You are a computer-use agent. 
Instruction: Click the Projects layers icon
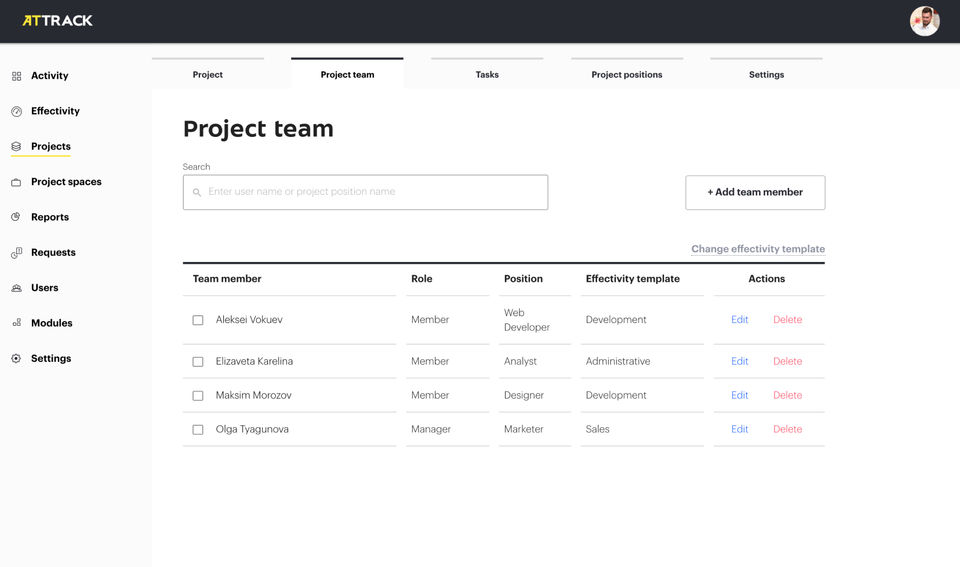click(17, 146)
